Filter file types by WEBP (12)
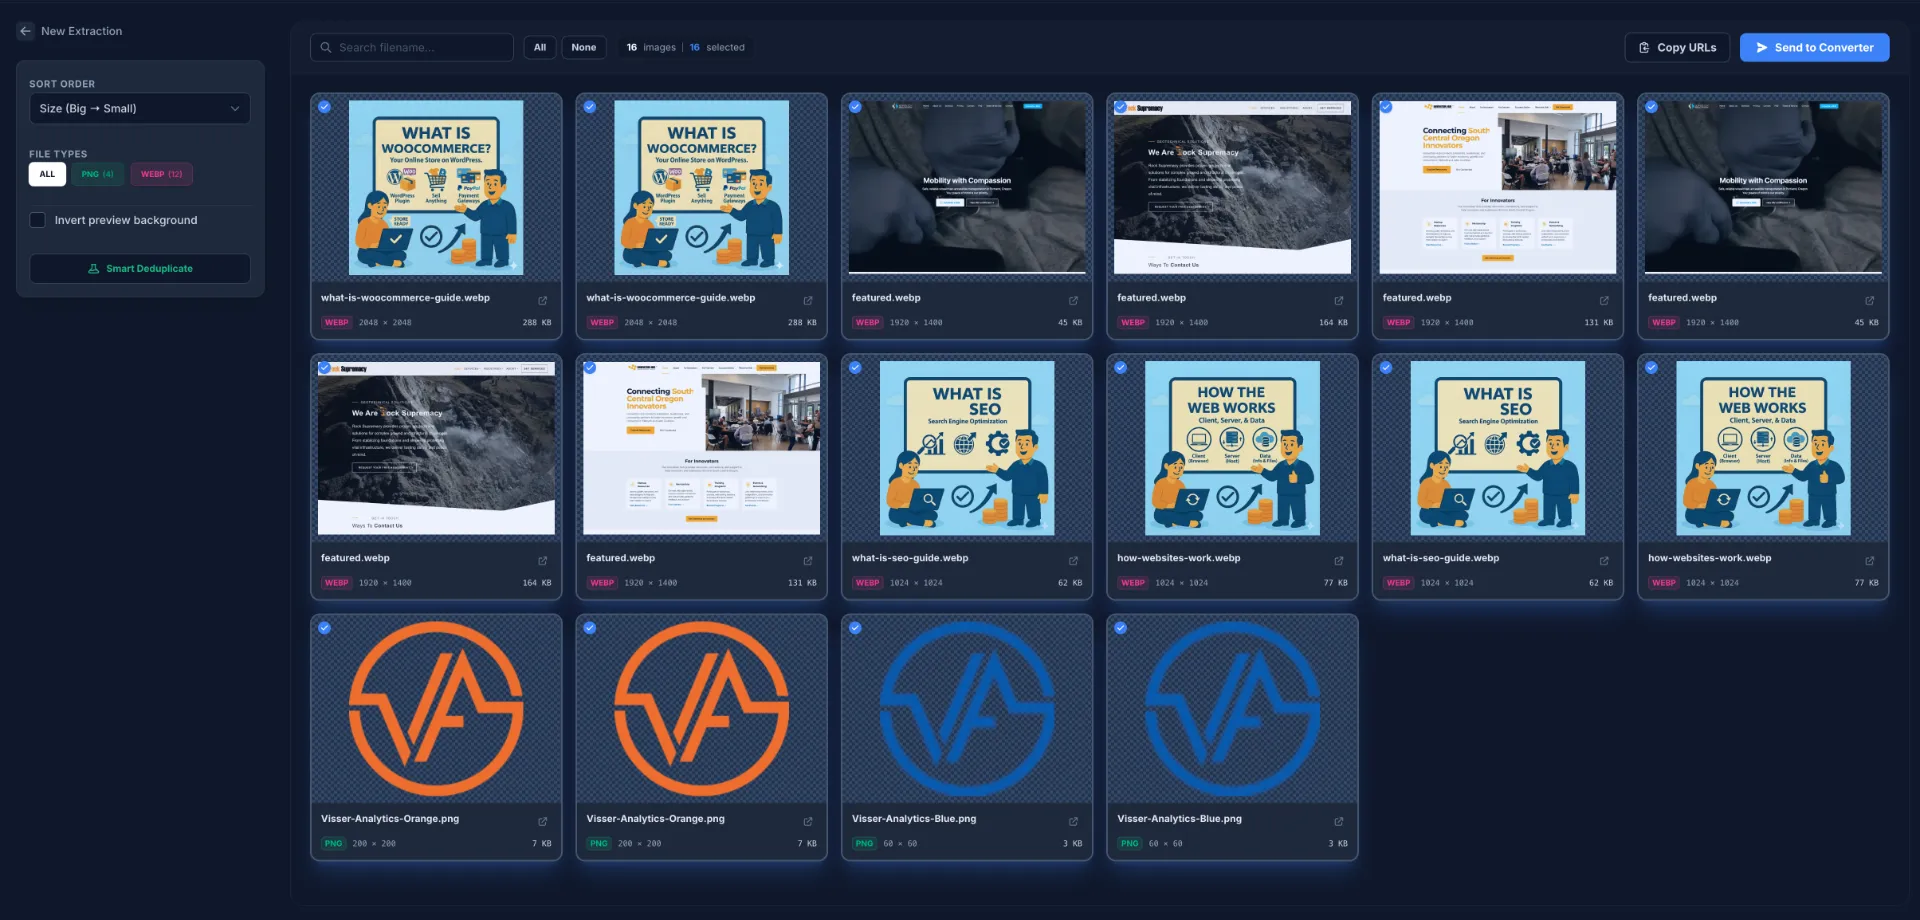This screenshot has height=920, width=1920. pyautogui.click(x=161, y=174)
